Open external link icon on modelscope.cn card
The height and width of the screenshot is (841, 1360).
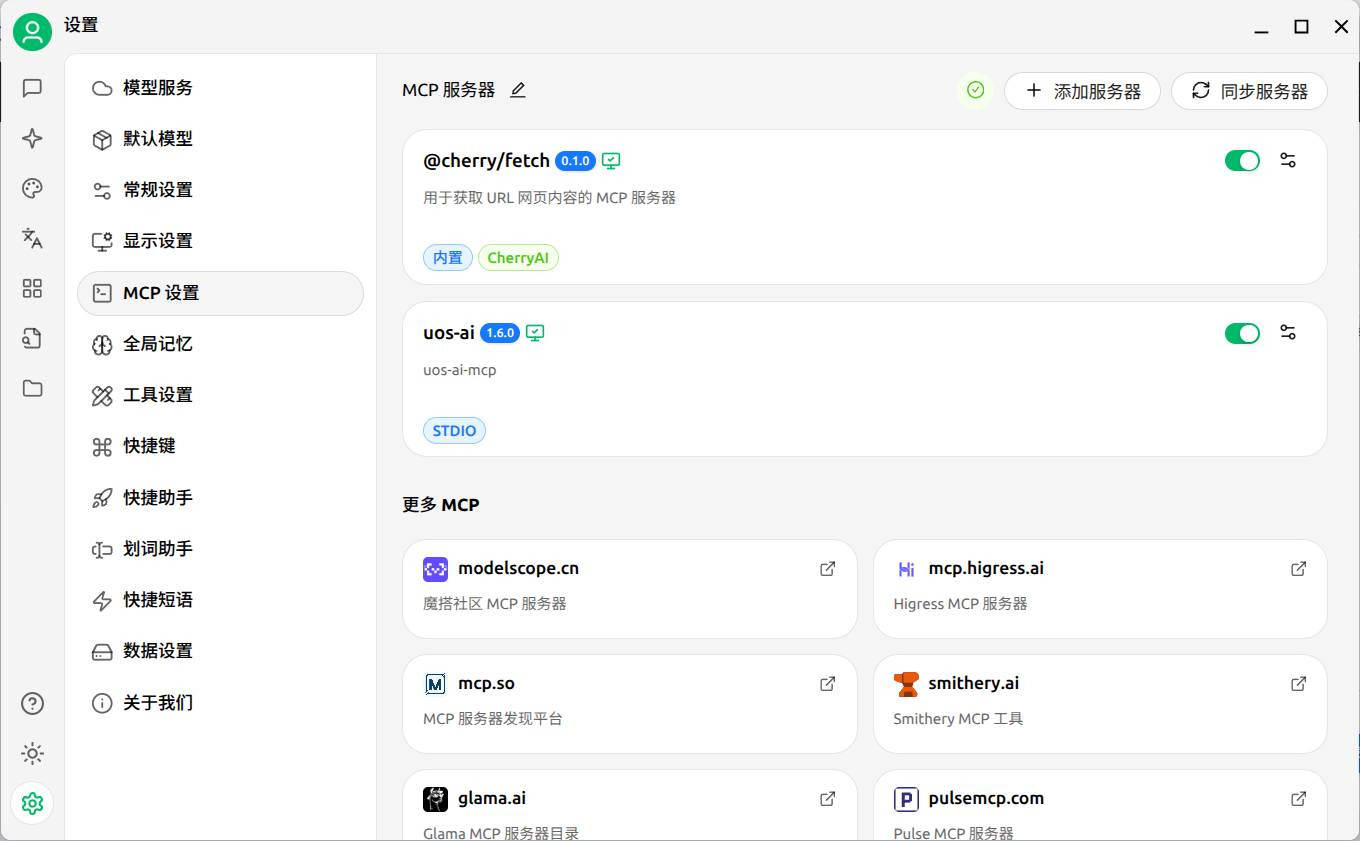pyautogui.click(x=828, y=569)
